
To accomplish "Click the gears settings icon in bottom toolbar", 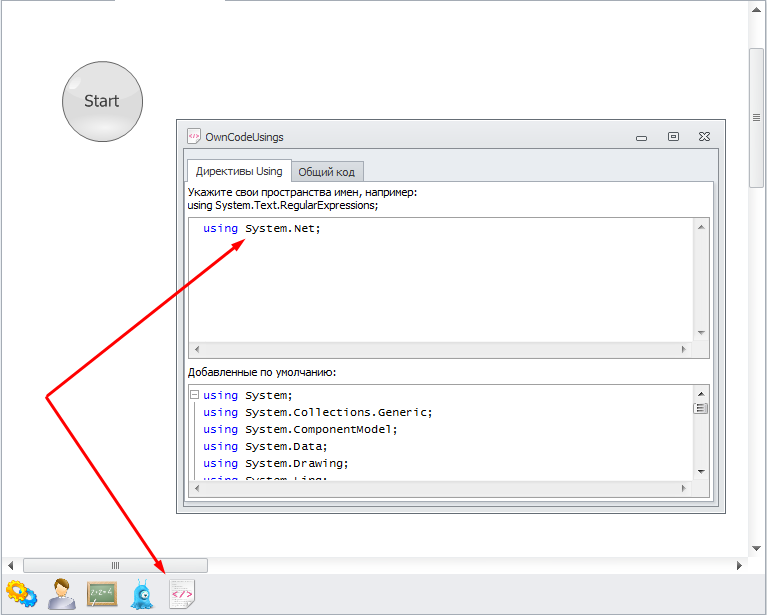I will click(21, 594).
